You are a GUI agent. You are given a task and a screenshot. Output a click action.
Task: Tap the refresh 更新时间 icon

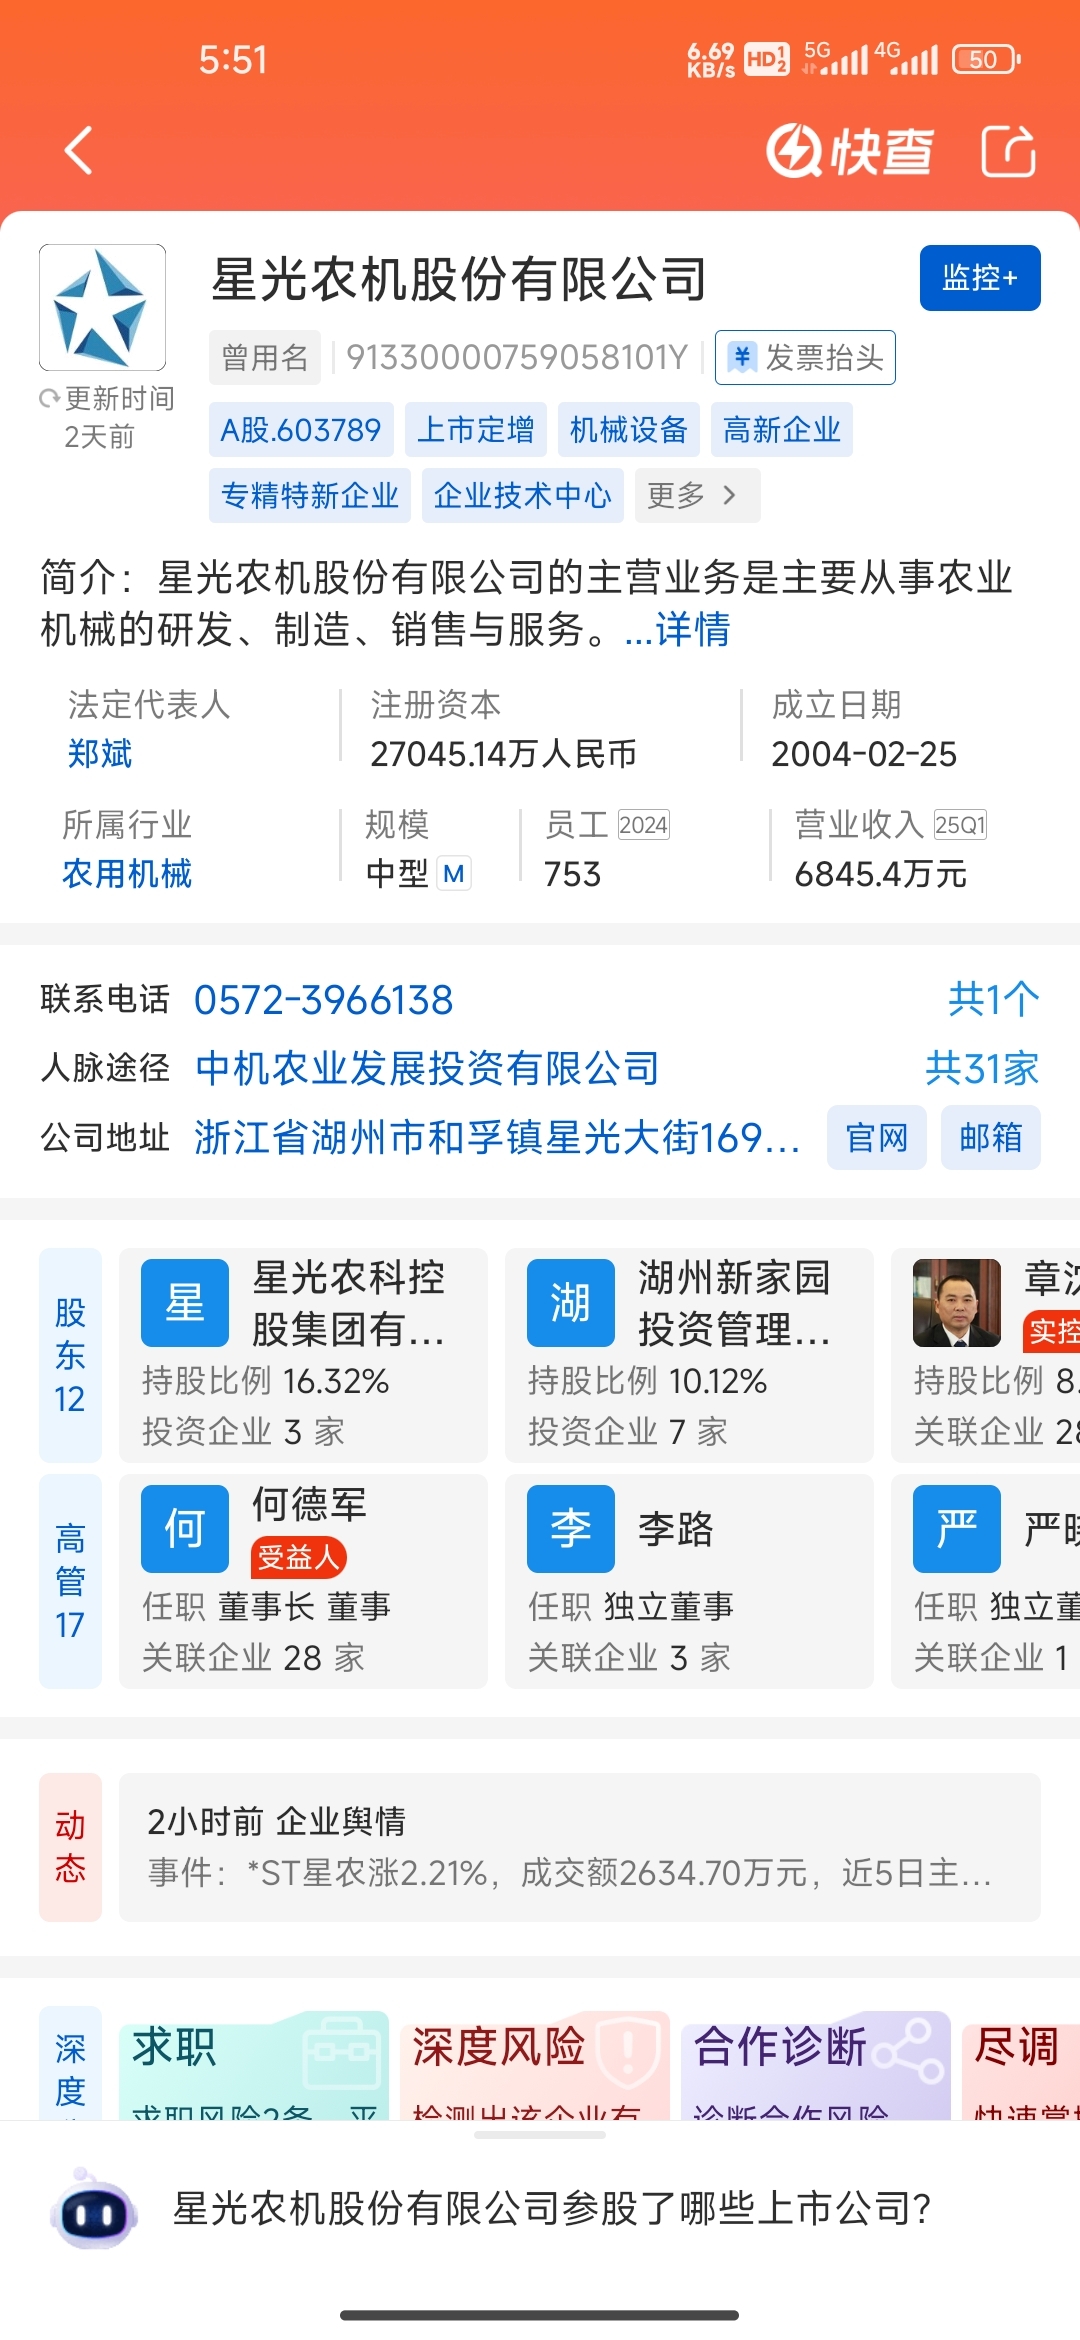49,399
